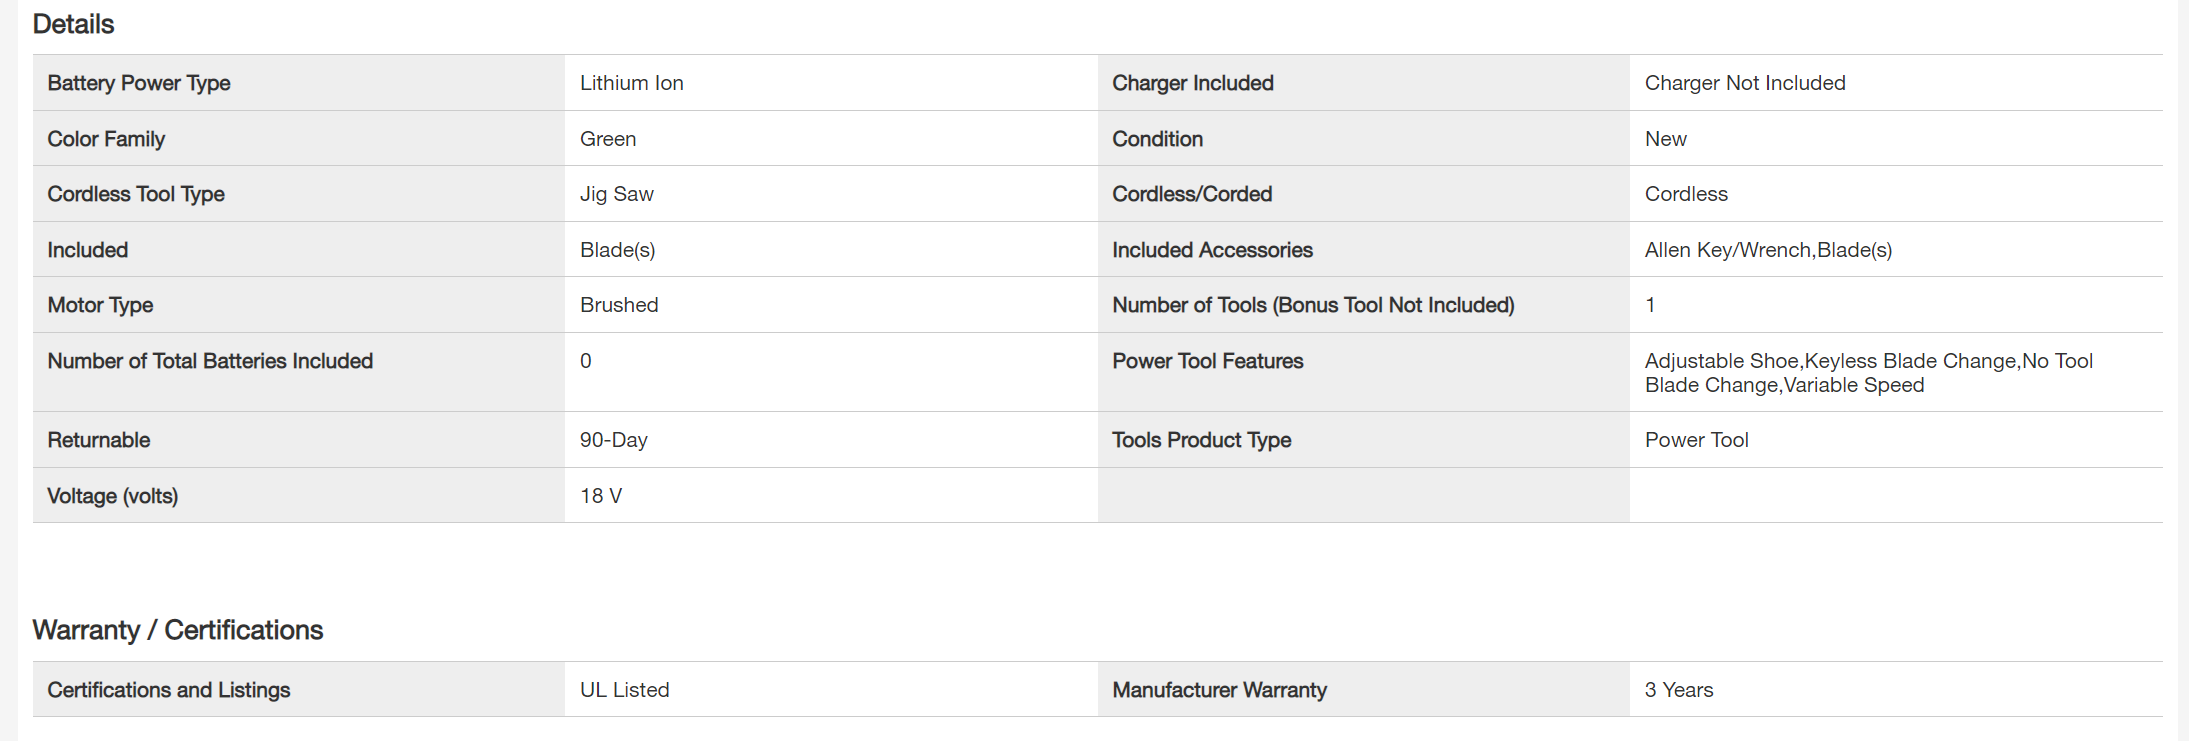Select Number of Total Batteries Included label
The height and width of the screenshot is (741, 2189).
[210, 361]
